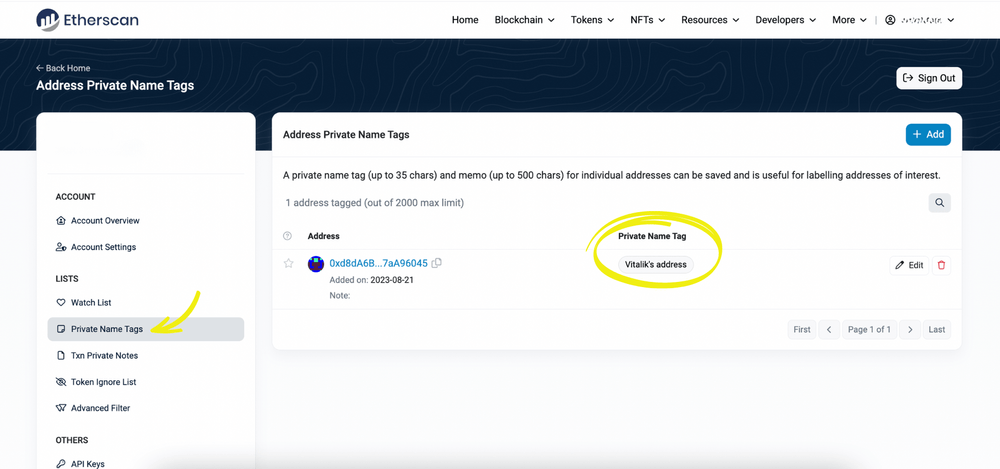The image size is (1000, 469).
Task: Expand the NFTs dropdown menu
Action: point(647,20)
